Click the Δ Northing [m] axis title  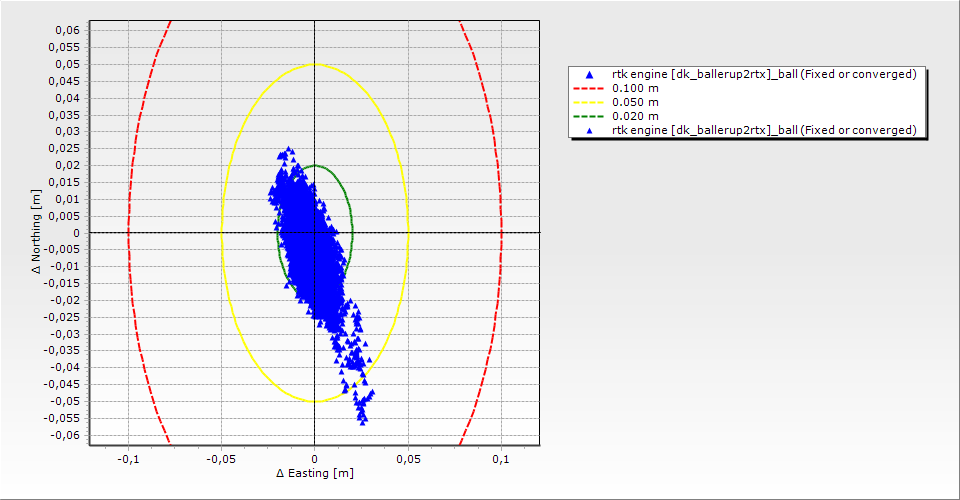37,231
